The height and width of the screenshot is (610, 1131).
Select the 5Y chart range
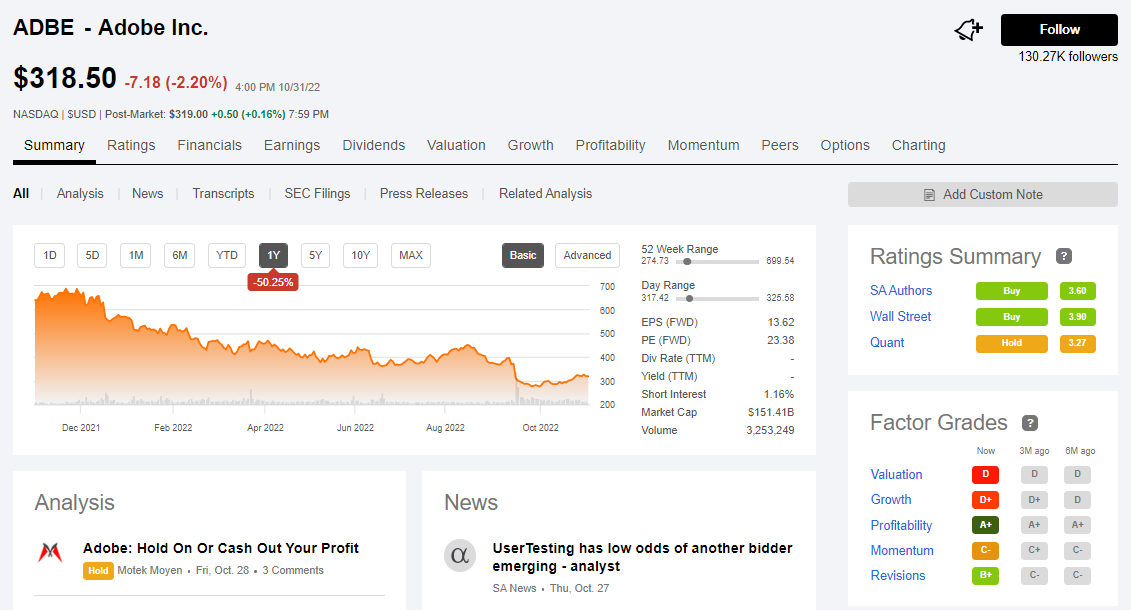click(x=315, y=255)
